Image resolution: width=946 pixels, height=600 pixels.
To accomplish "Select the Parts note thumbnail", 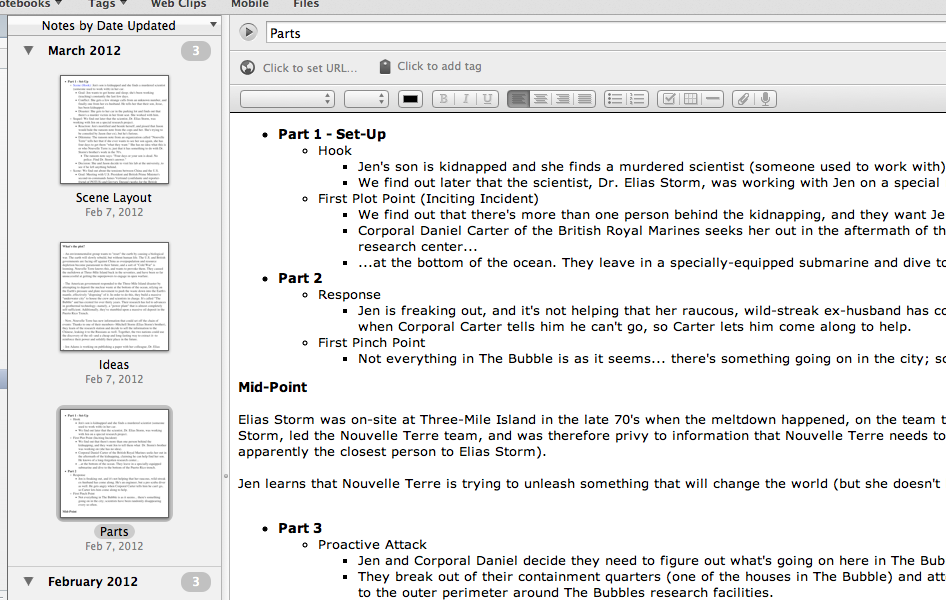I will [x=114, y=463].
